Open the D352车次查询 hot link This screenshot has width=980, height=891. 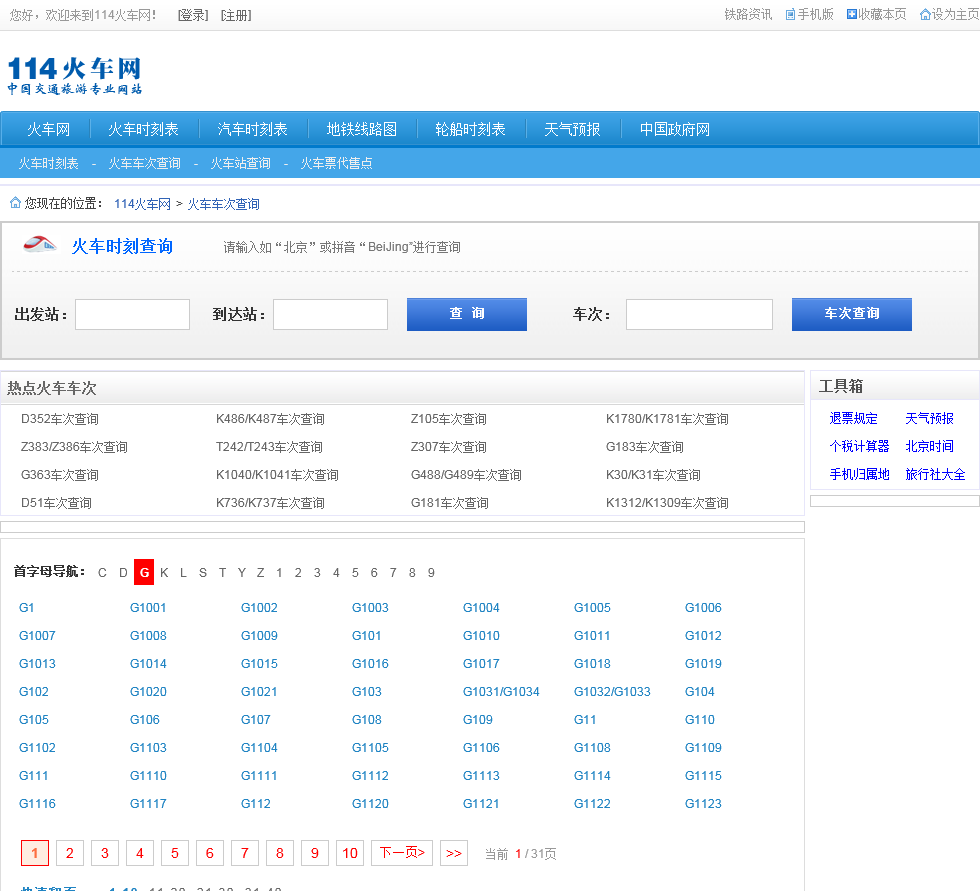60,419
